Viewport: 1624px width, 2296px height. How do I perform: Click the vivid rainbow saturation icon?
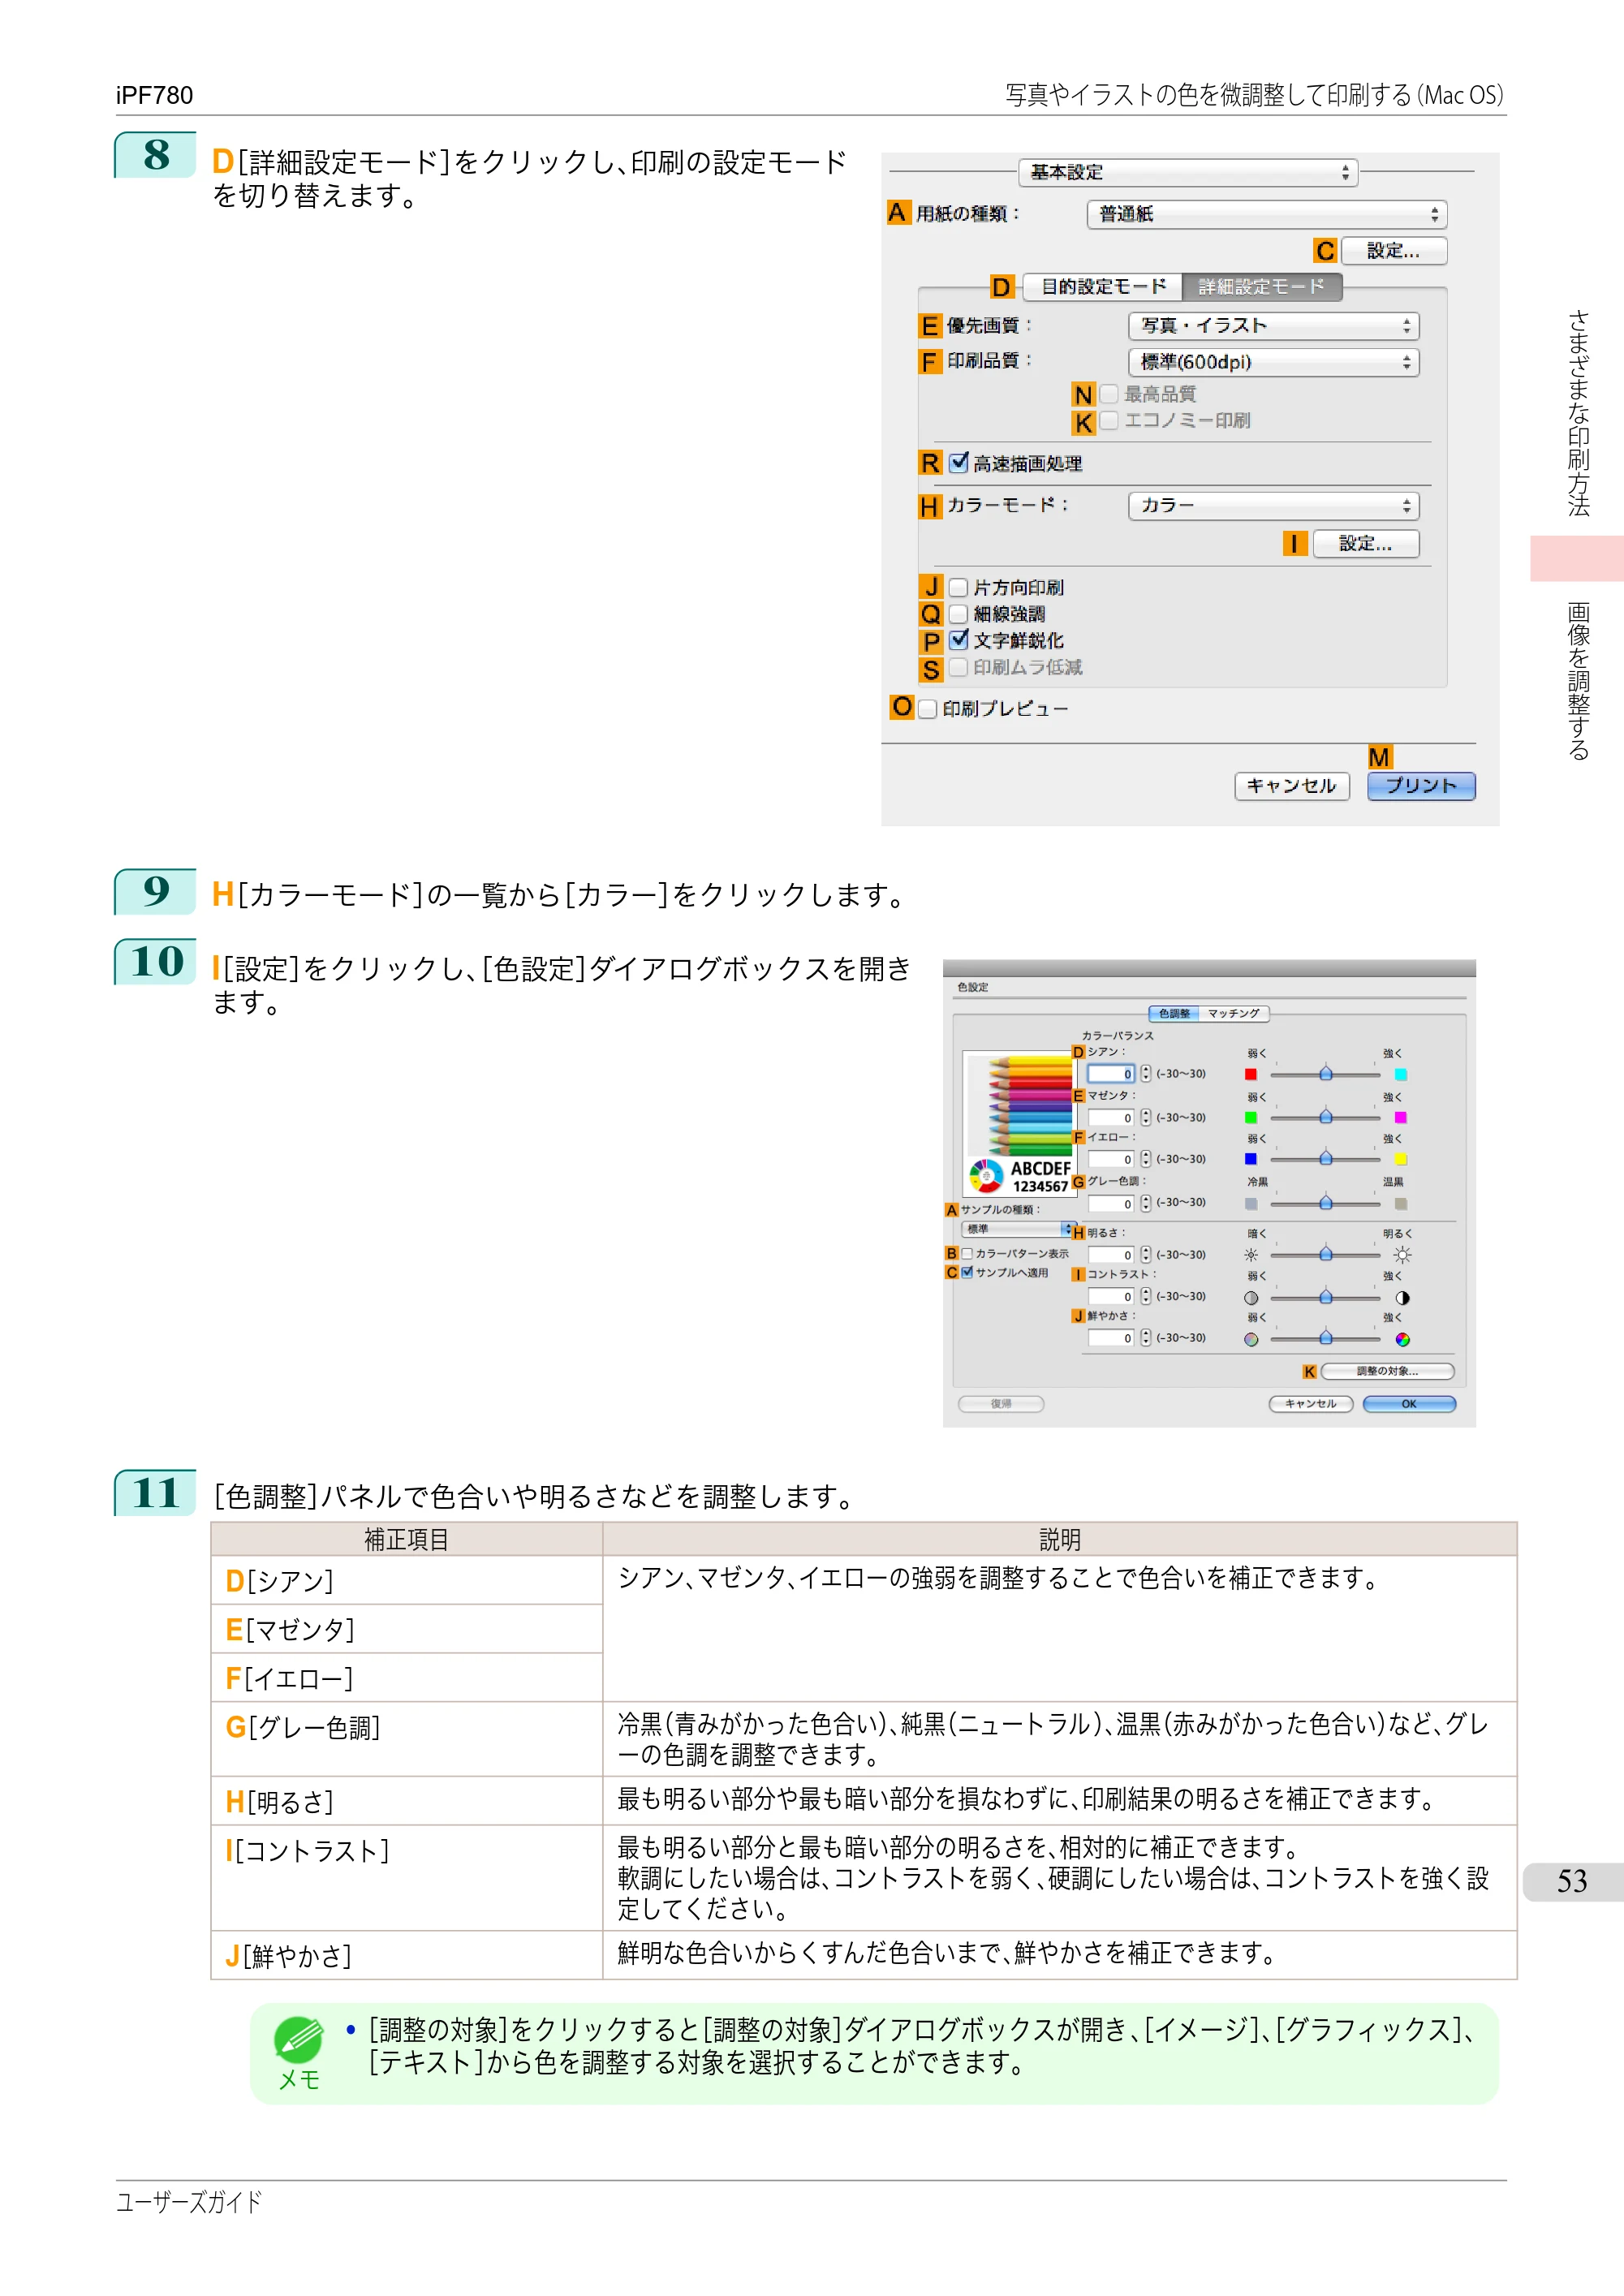[1402, 1340]
